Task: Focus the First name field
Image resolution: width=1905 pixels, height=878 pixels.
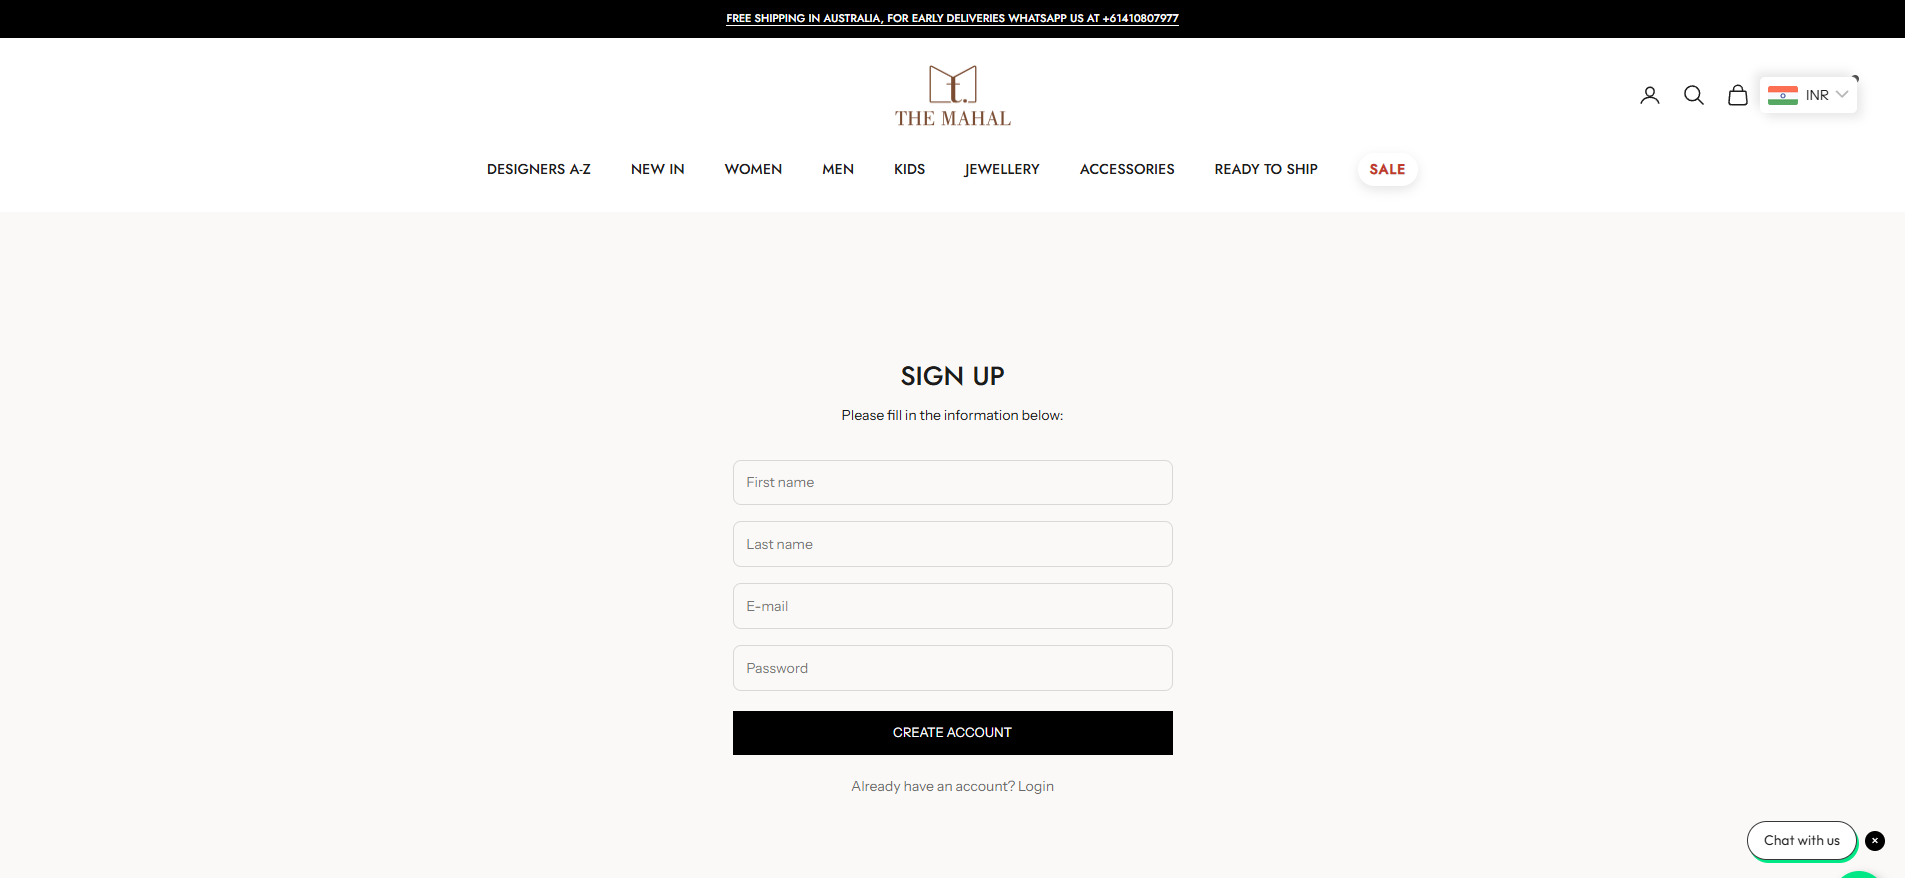Action: click(x=953, y=482)
